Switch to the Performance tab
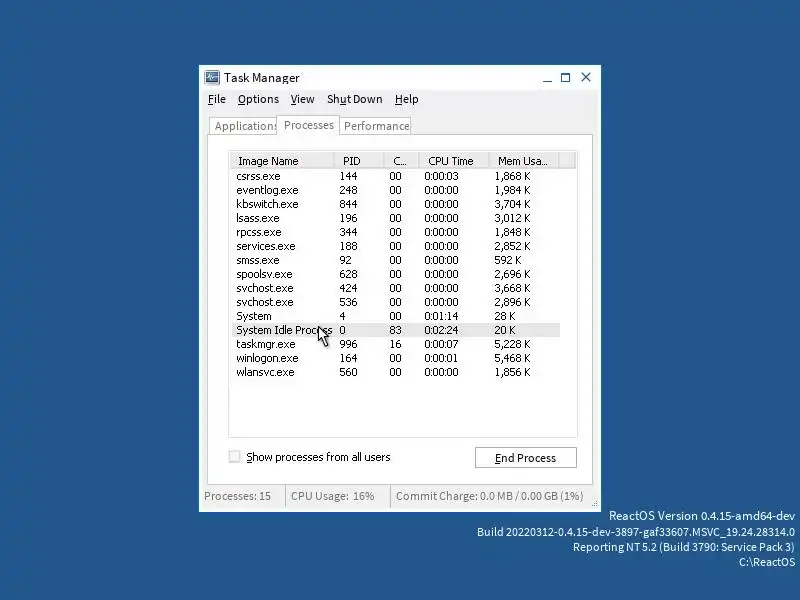The height and width of the screenshot is (600, 800). [x=376, y=126]
